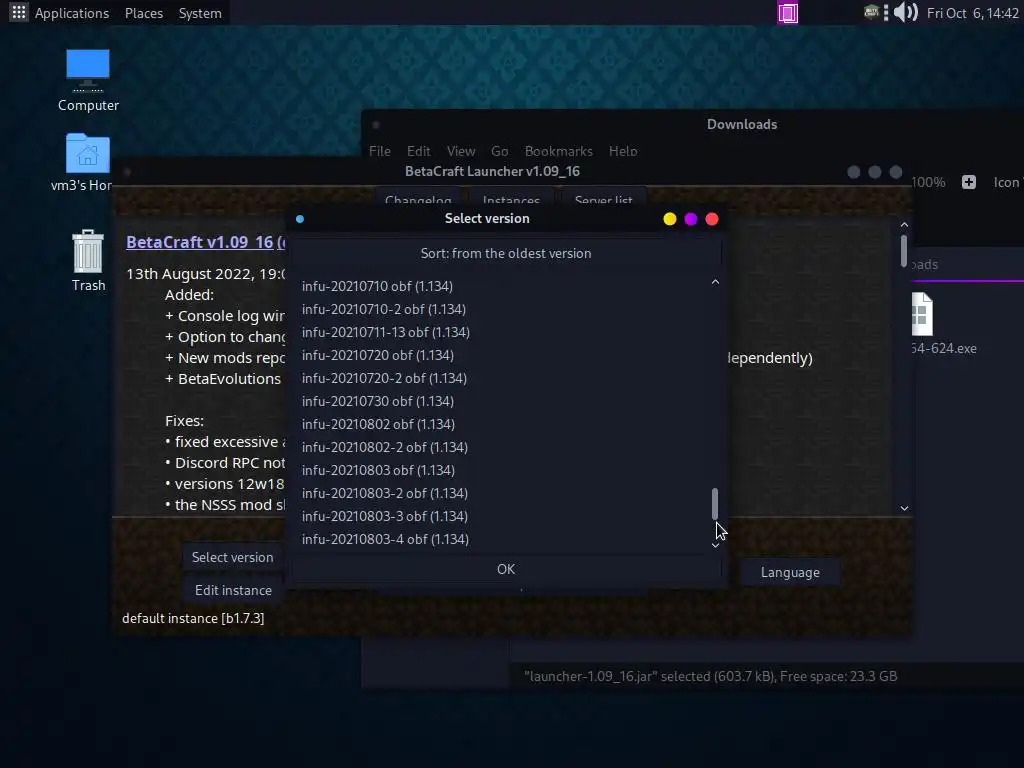This screenshot has height=768, width=1024.
Task: Open the Applications menu
Action: [72, 13]
